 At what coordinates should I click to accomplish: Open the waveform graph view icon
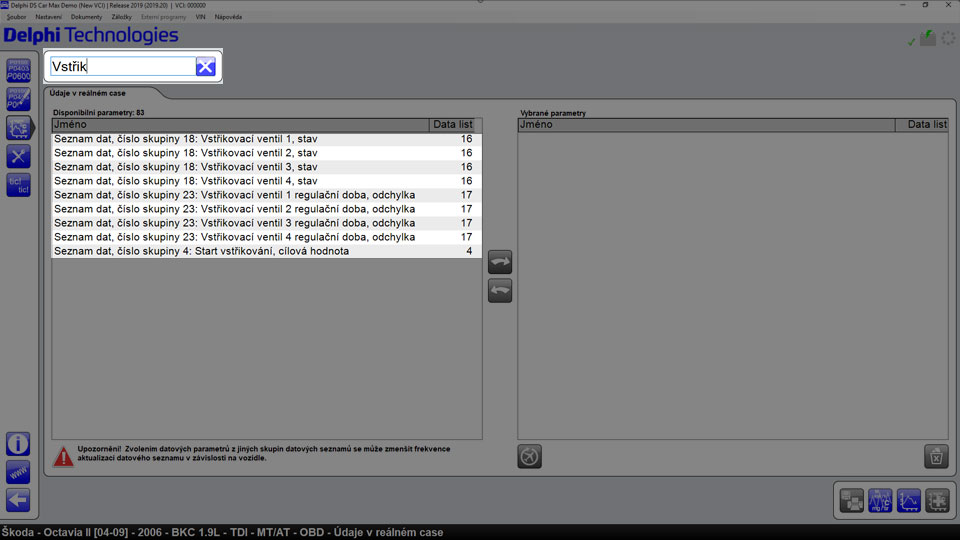pyautogui.click(x=880, y=500)
